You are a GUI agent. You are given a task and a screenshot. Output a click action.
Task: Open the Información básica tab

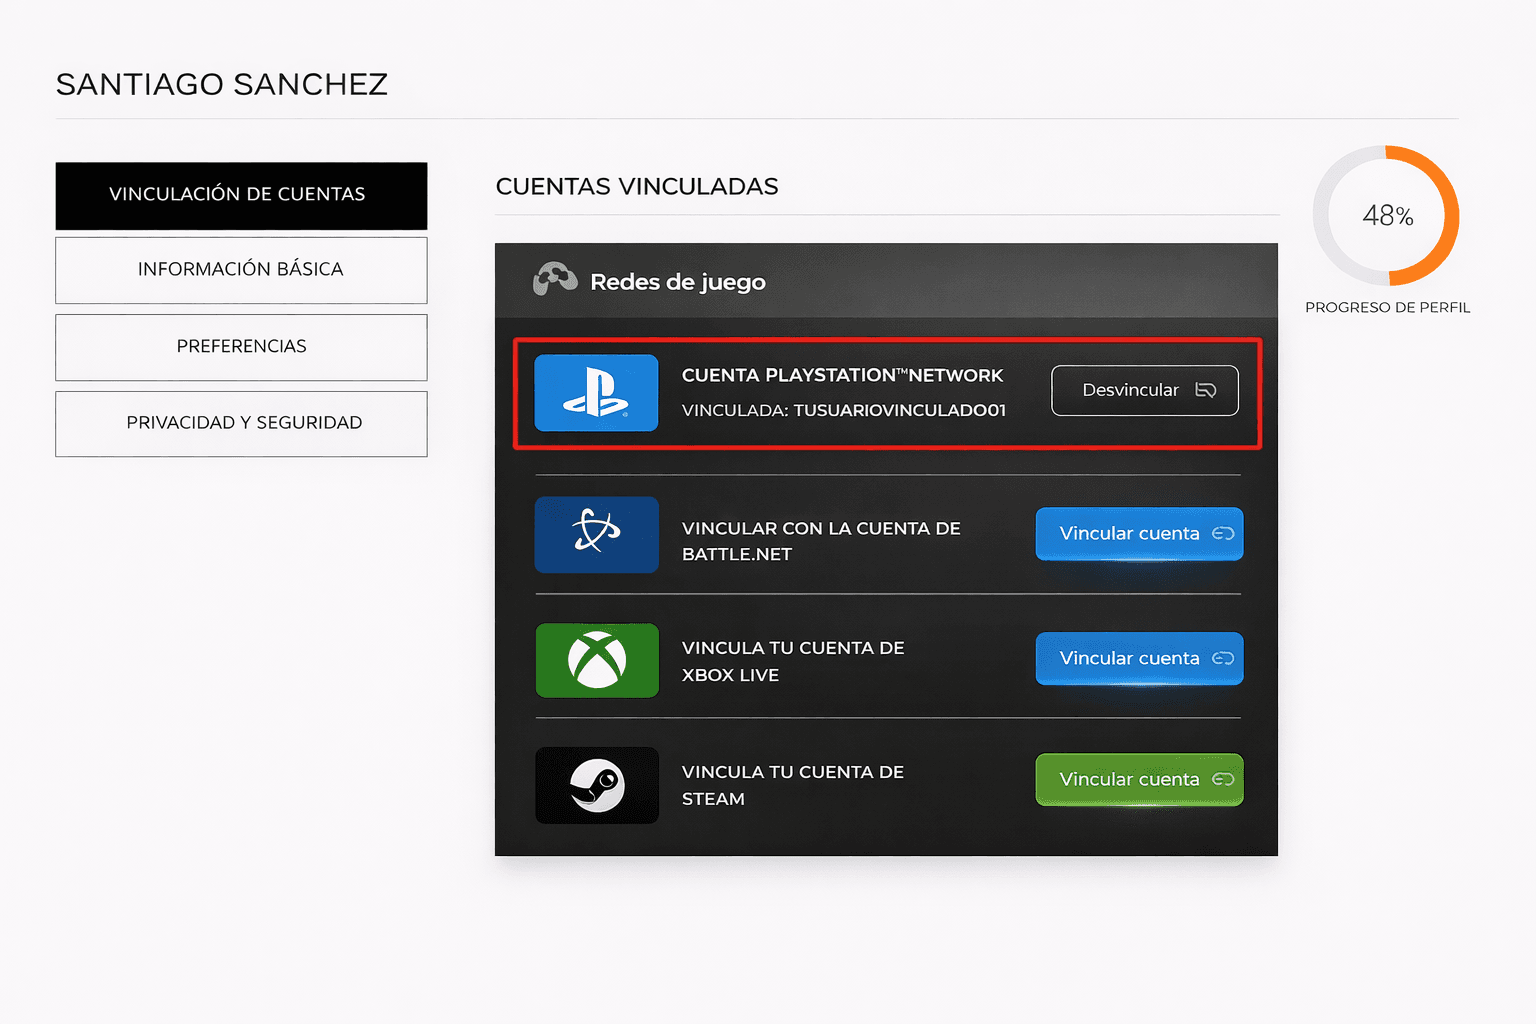pos(241,270)
